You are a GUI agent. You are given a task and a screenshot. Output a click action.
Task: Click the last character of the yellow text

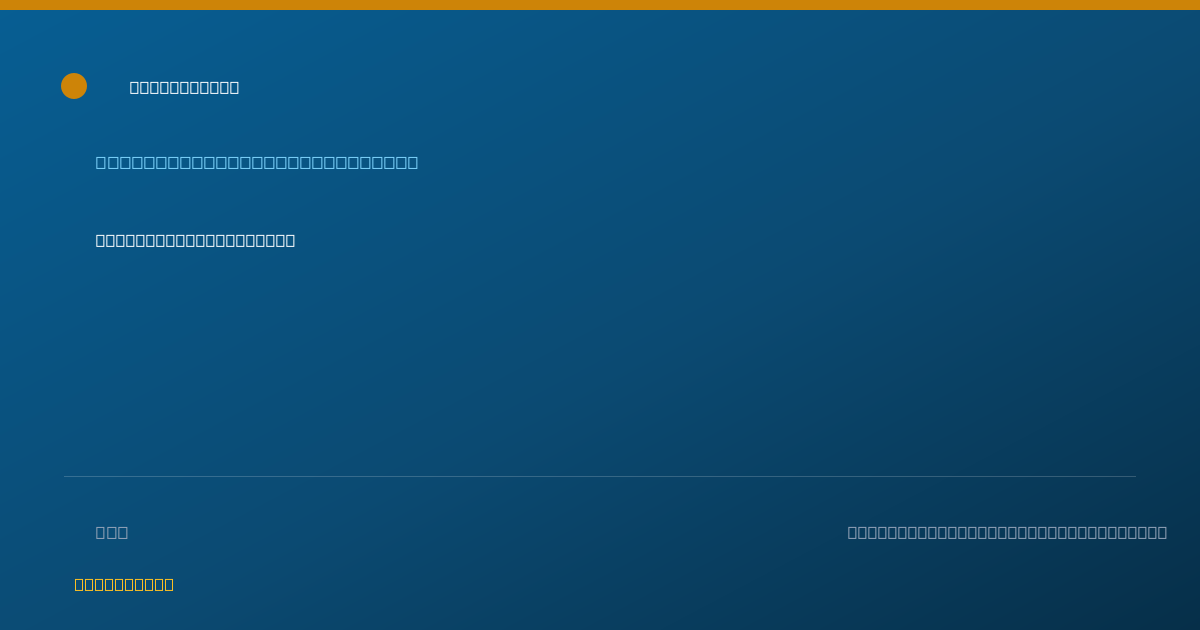point(169,584)
